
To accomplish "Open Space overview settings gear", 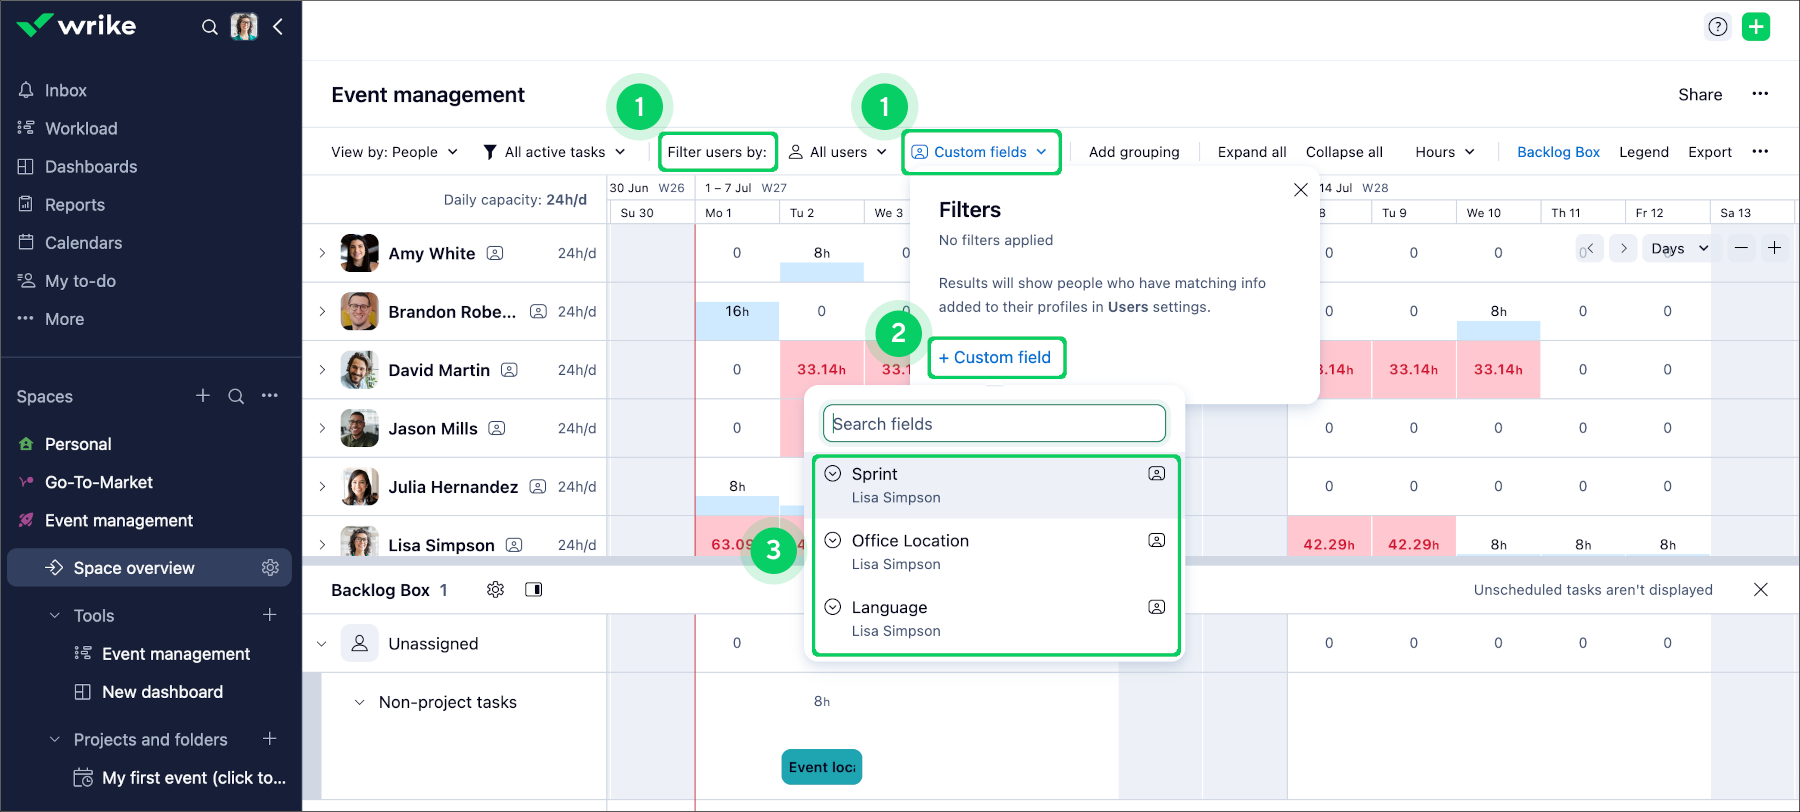I will click(x=270, y=568).
